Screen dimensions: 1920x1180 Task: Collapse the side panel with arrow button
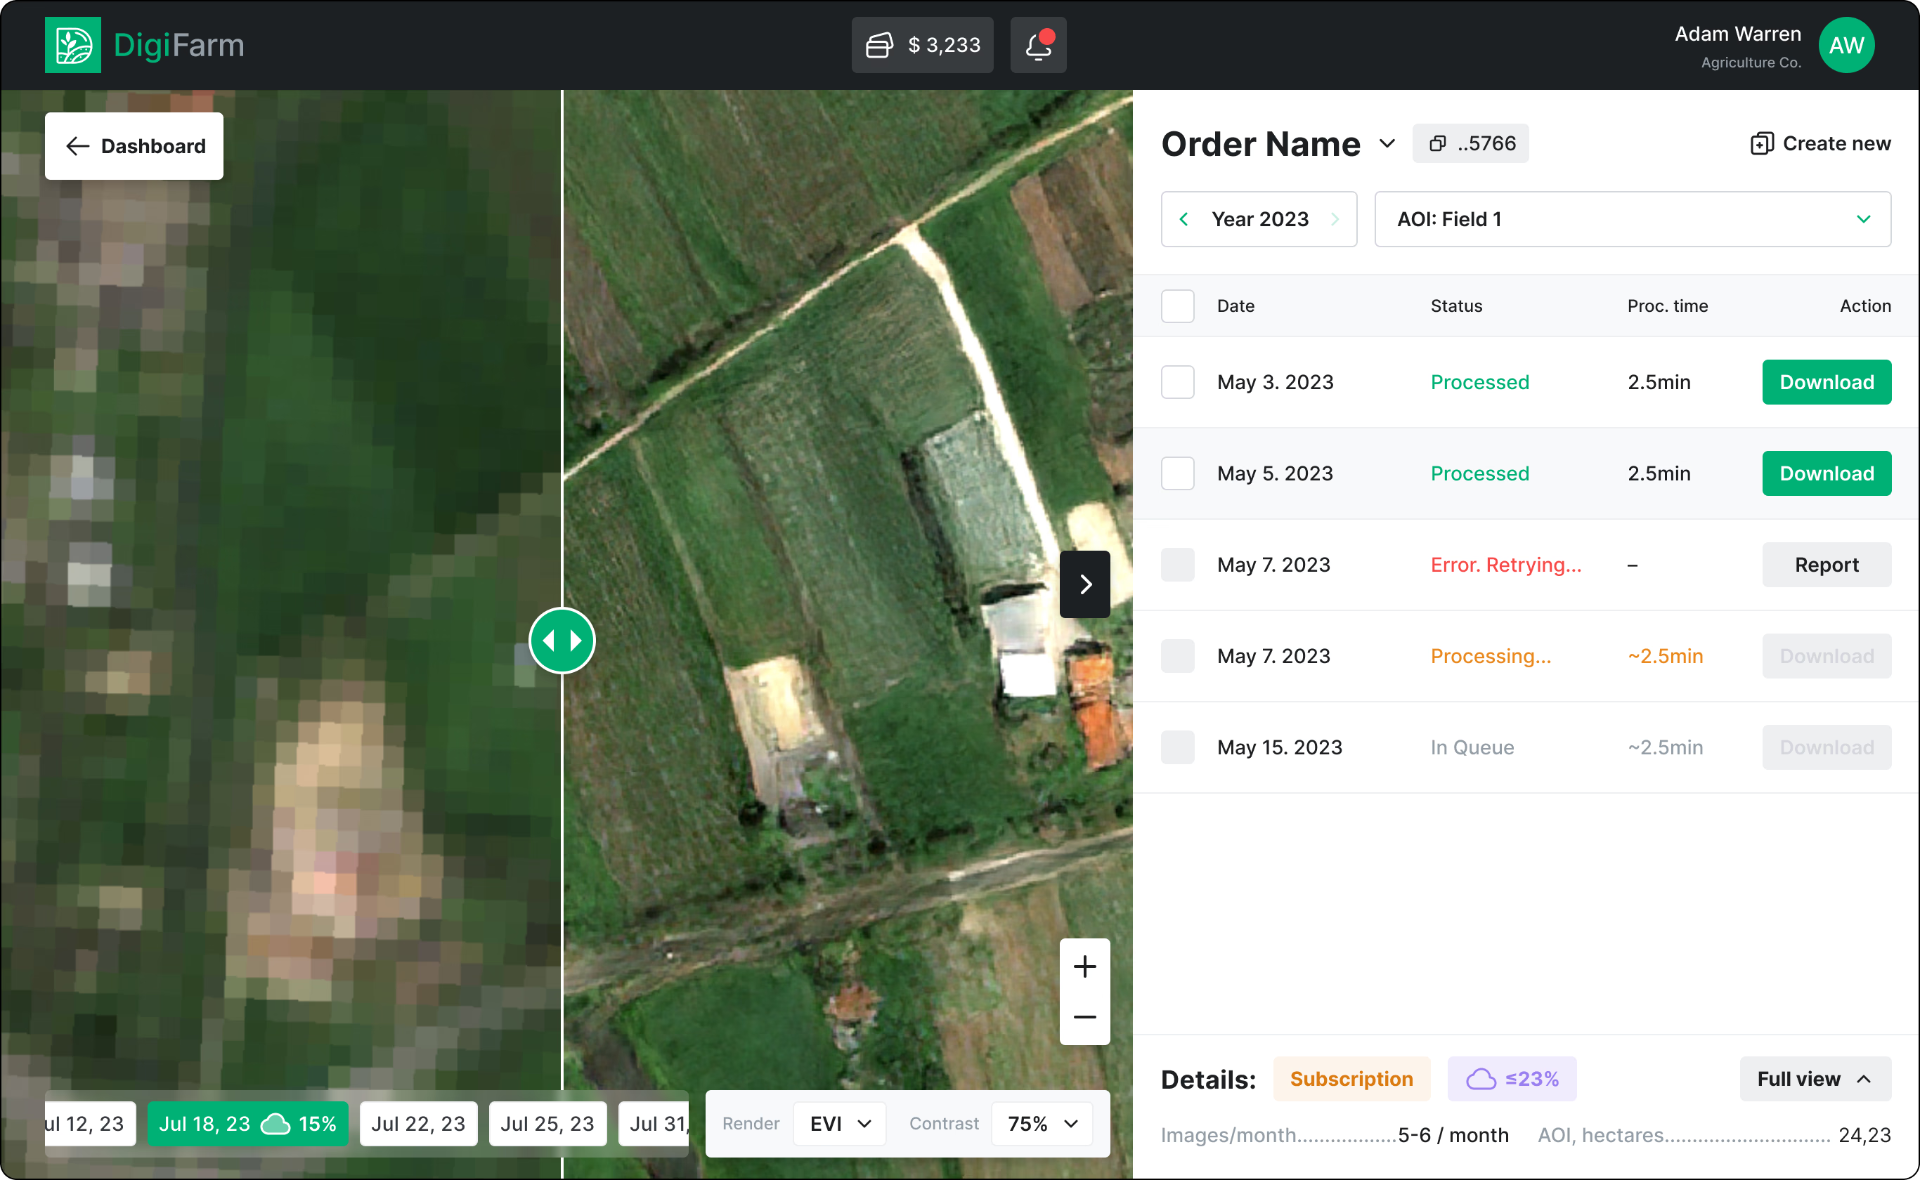click(1085, 584)
